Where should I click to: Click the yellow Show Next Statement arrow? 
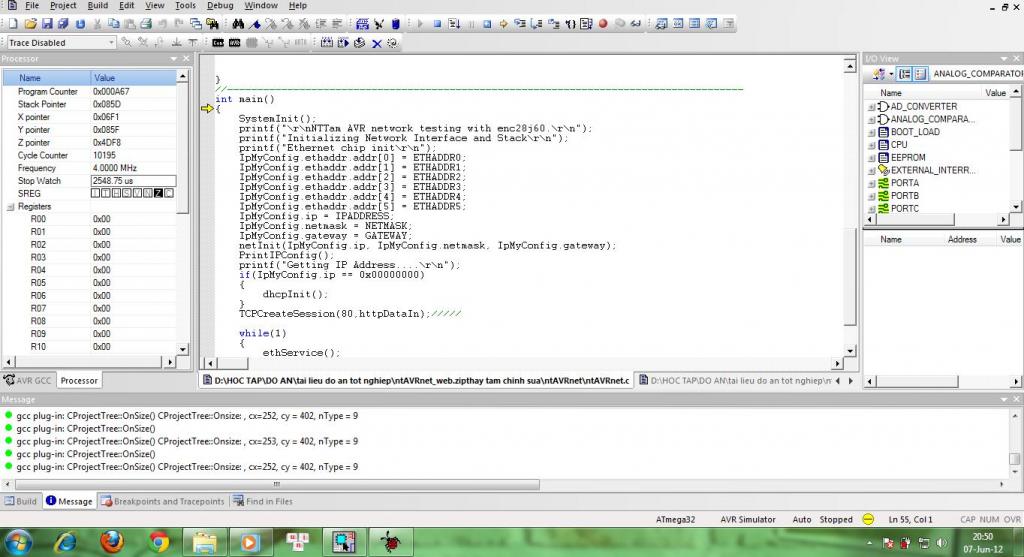pos(504,24)
